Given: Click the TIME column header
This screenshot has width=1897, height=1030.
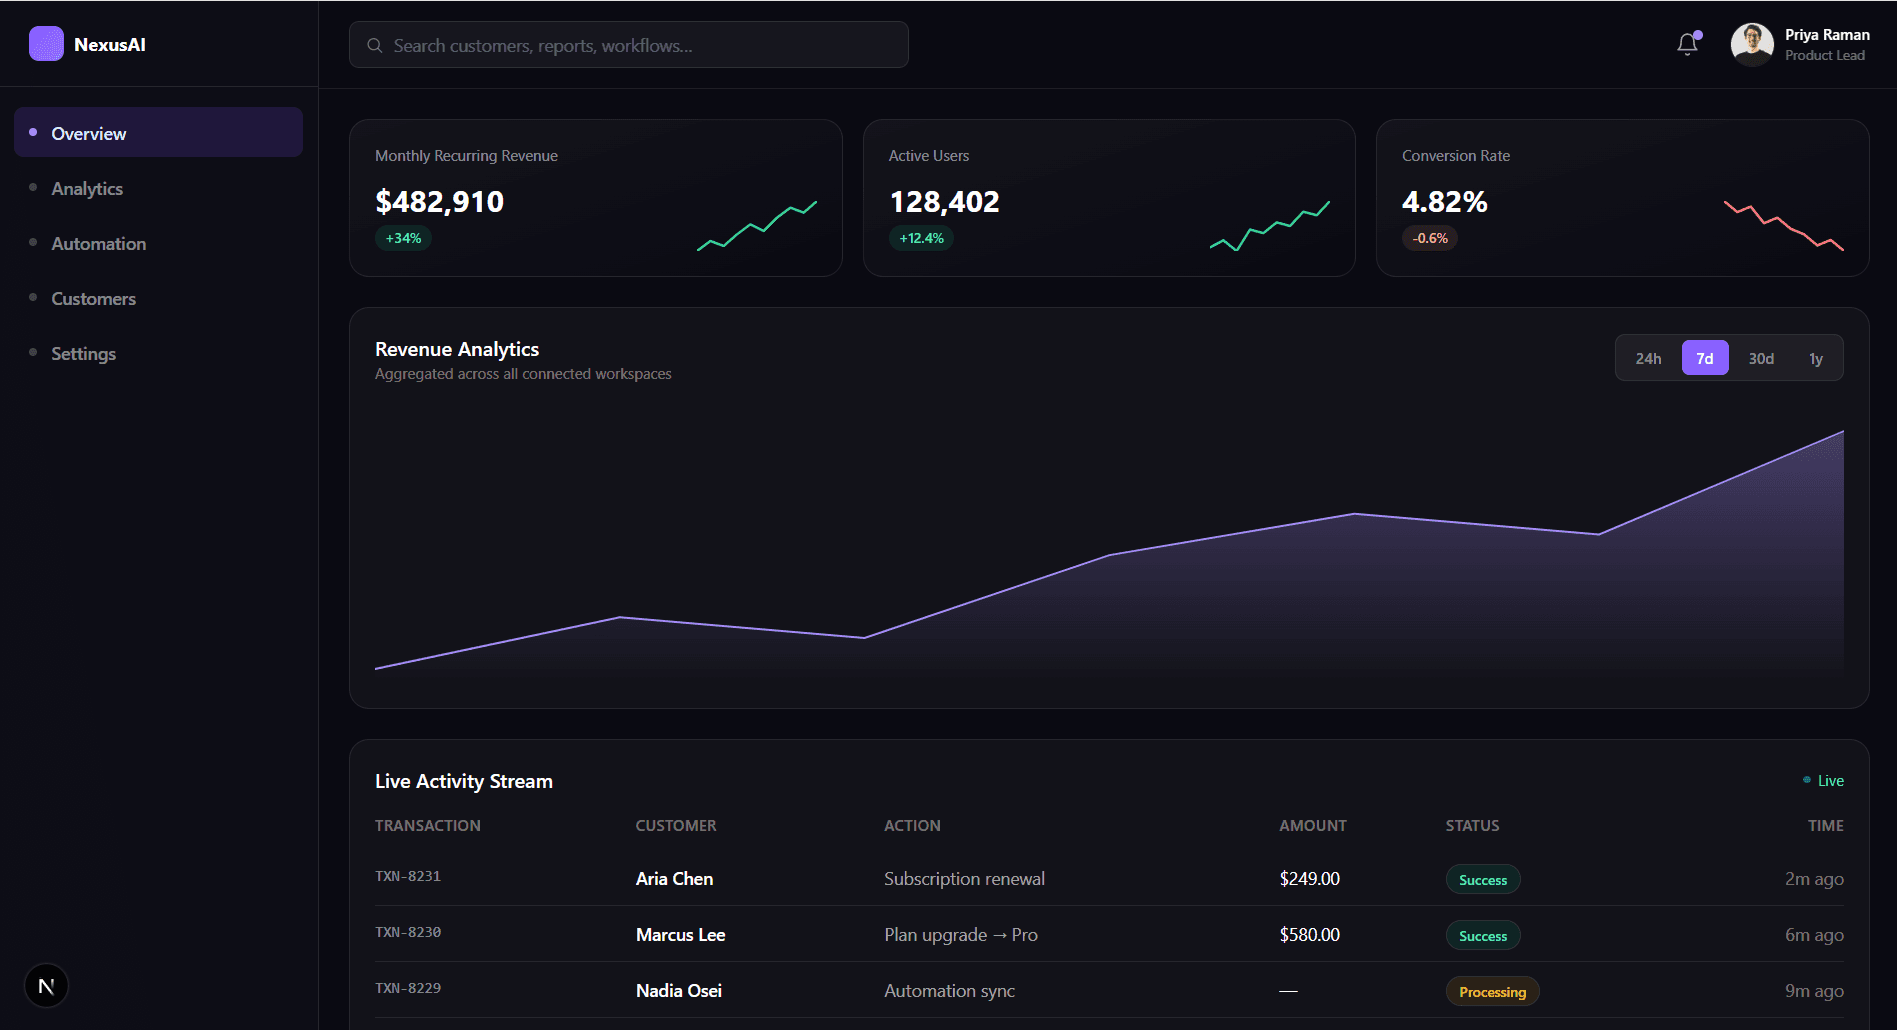Looking at the screenshot, I should point(1826,826).
